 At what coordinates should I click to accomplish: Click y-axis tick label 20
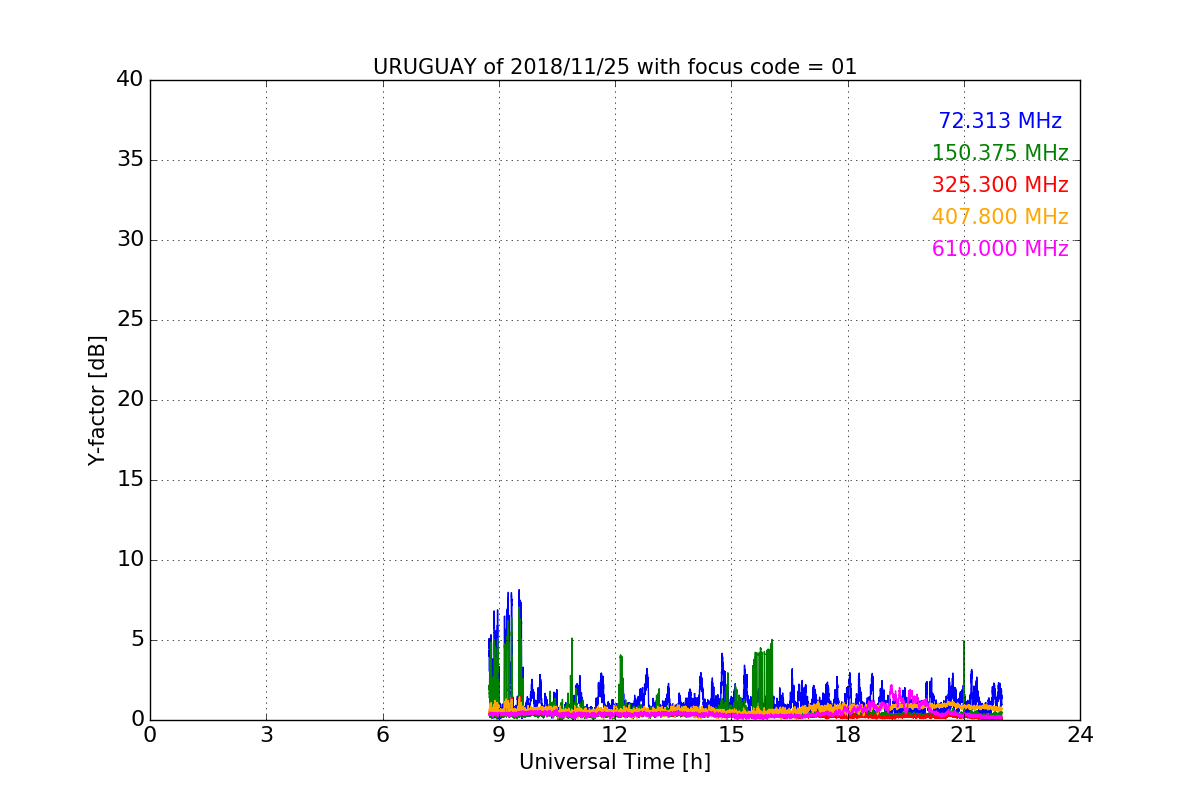pyautogui.click(x=130, y=400)
